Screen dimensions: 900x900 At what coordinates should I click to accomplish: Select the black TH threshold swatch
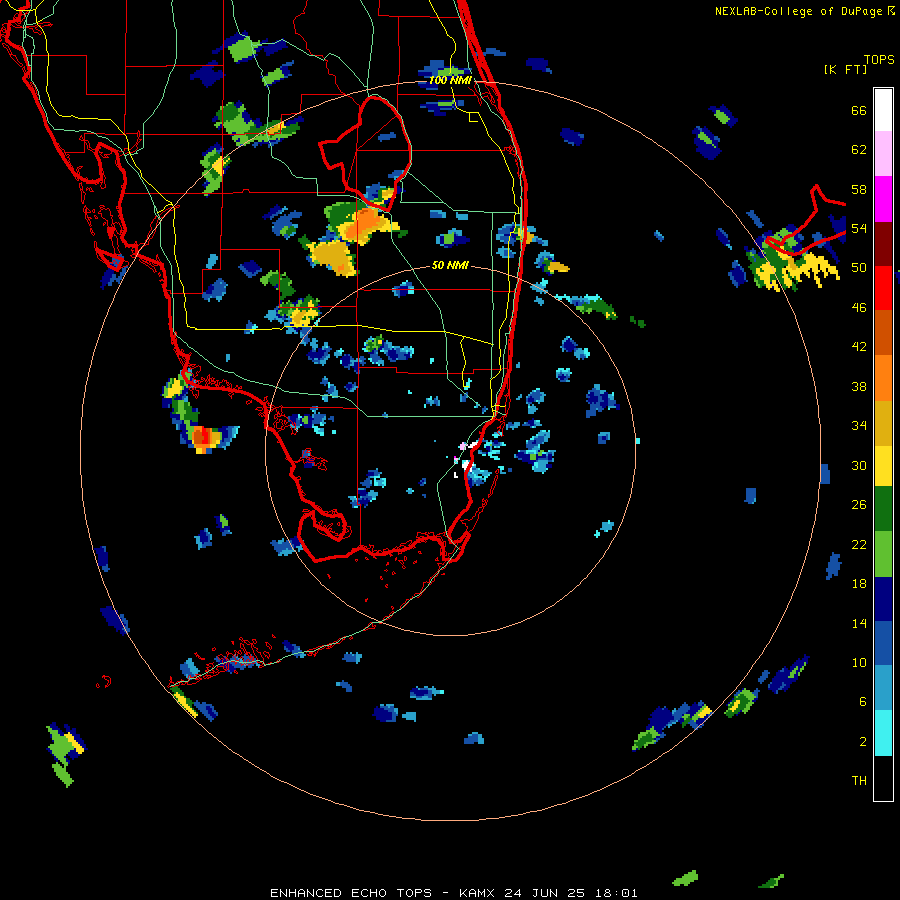pyautogui.click(x=883, y=778)
